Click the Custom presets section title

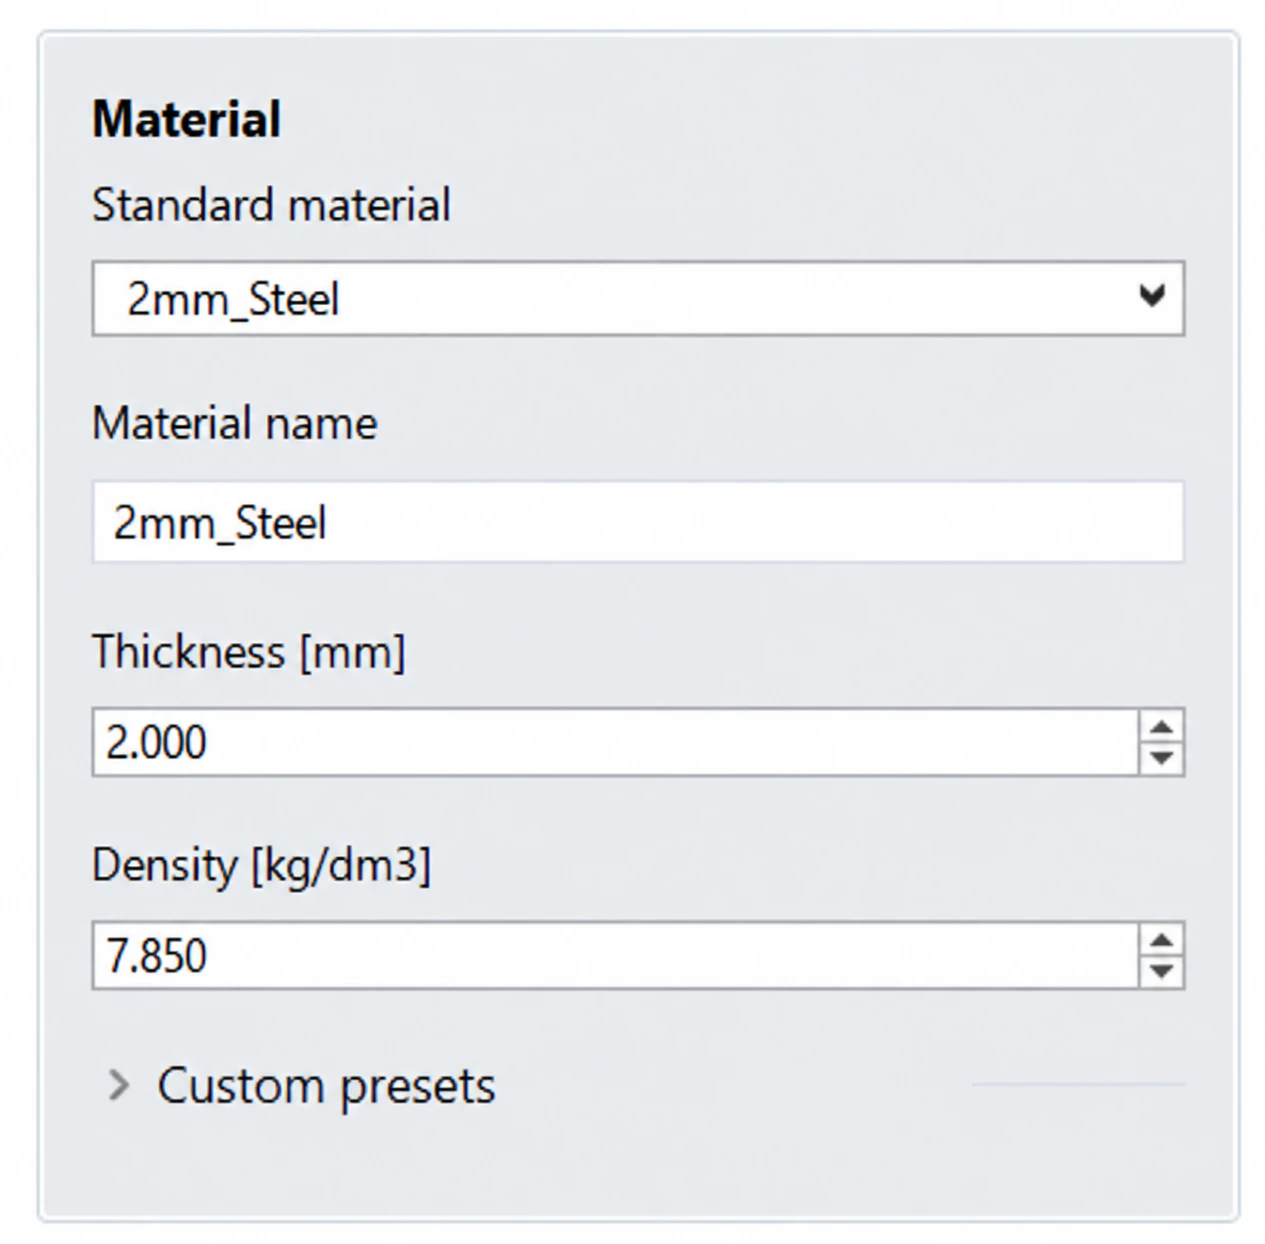pyautogui.click(x=326, y=1087)
